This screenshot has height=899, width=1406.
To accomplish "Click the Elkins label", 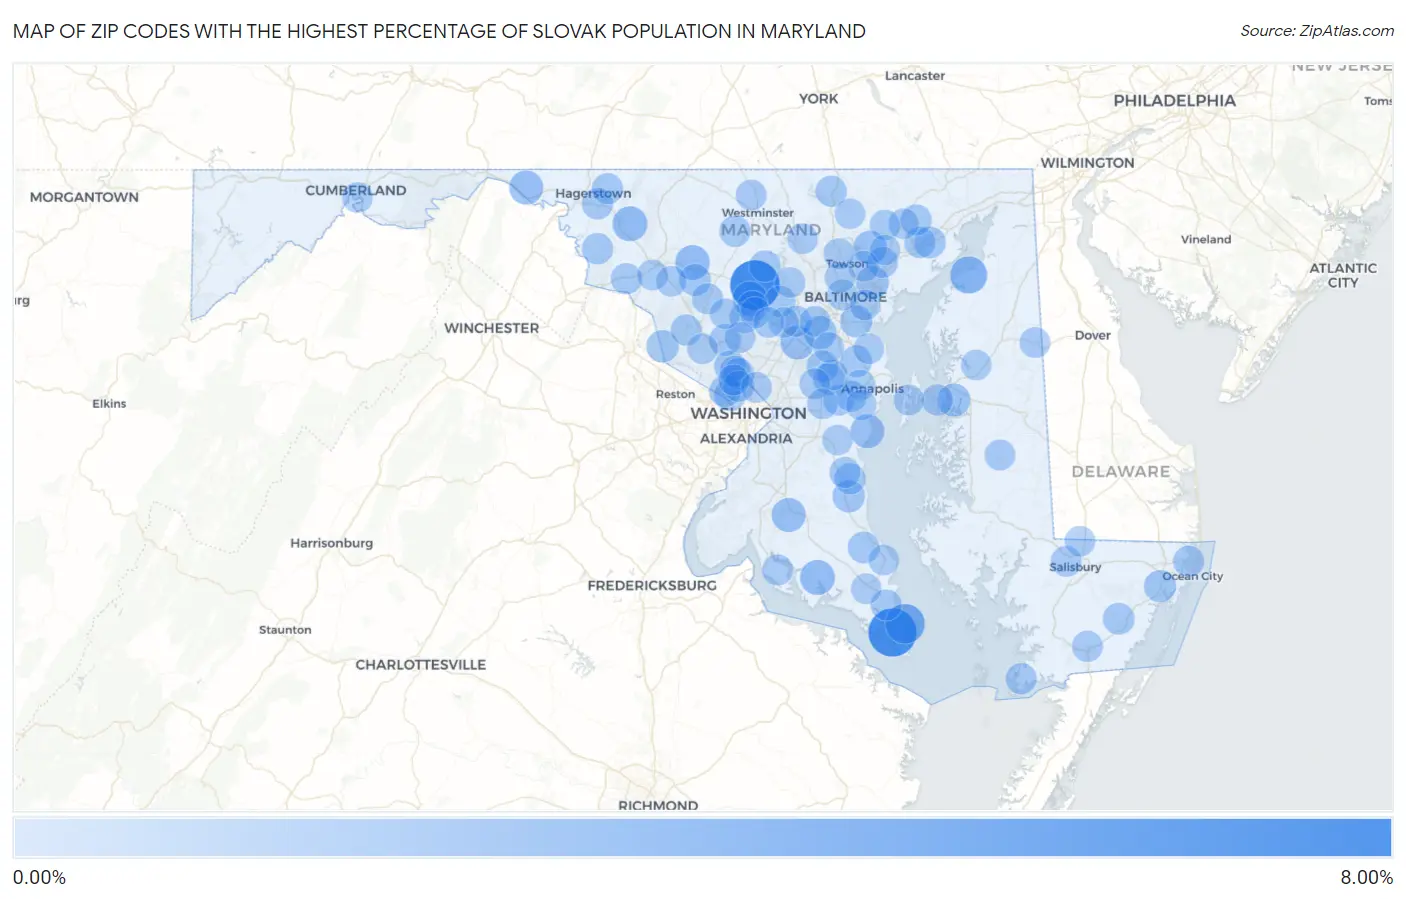I will click(109, 404).
